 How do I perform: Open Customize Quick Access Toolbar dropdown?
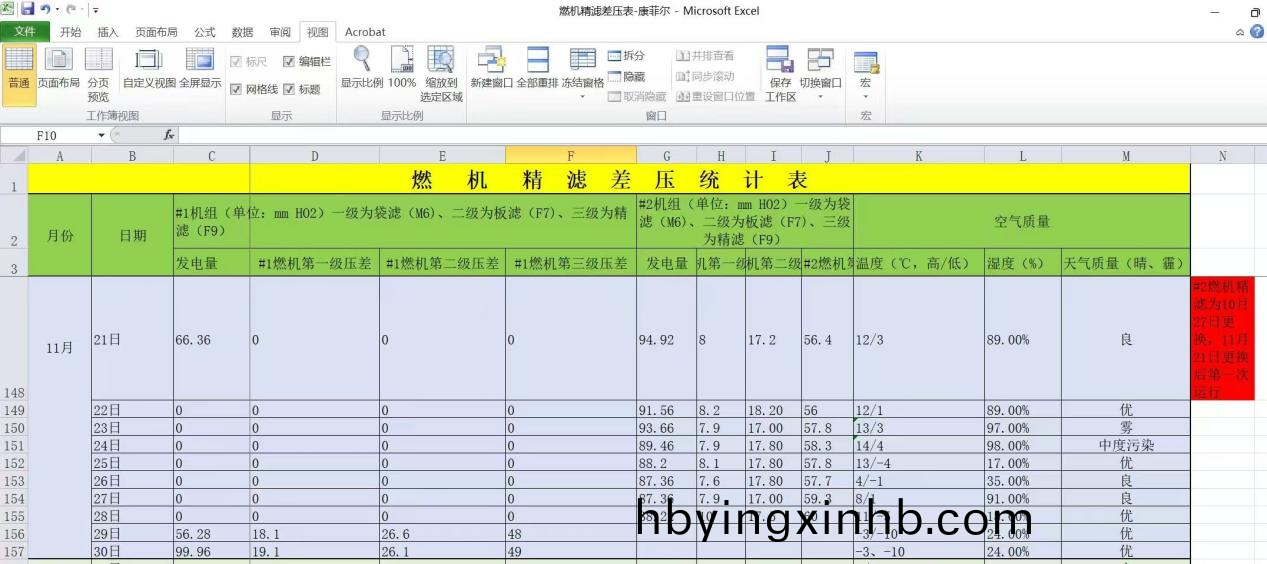click(96, 10)
